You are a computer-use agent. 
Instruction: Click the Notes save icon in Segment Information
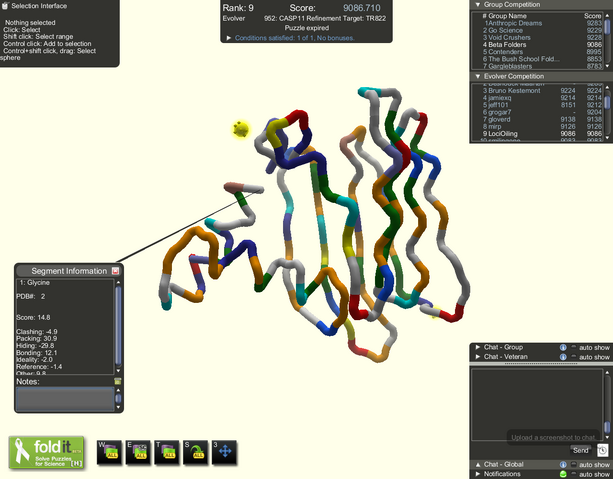[x=117, y=381]
